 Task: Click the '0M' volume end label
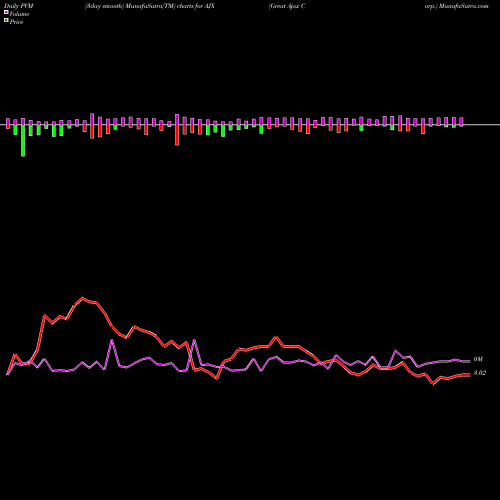[x=478, y=359]
